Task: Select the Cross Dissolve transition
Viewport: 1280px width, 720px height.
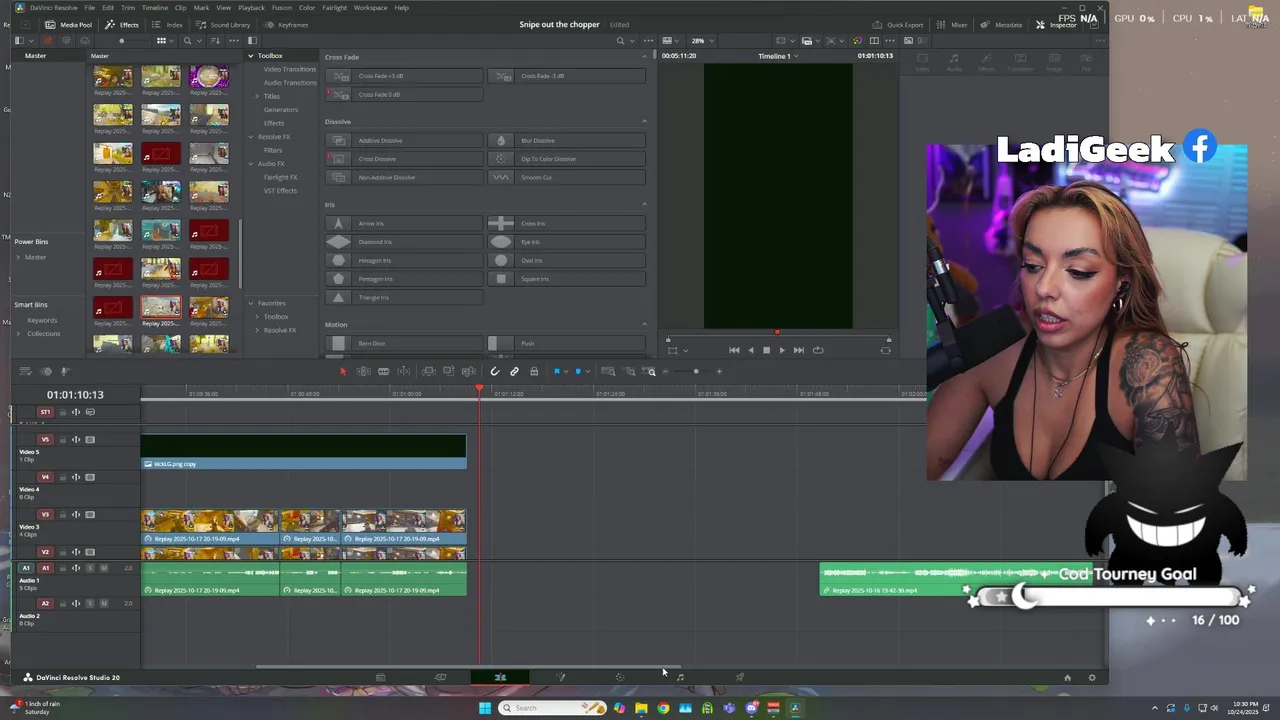Action: (404, 159)
